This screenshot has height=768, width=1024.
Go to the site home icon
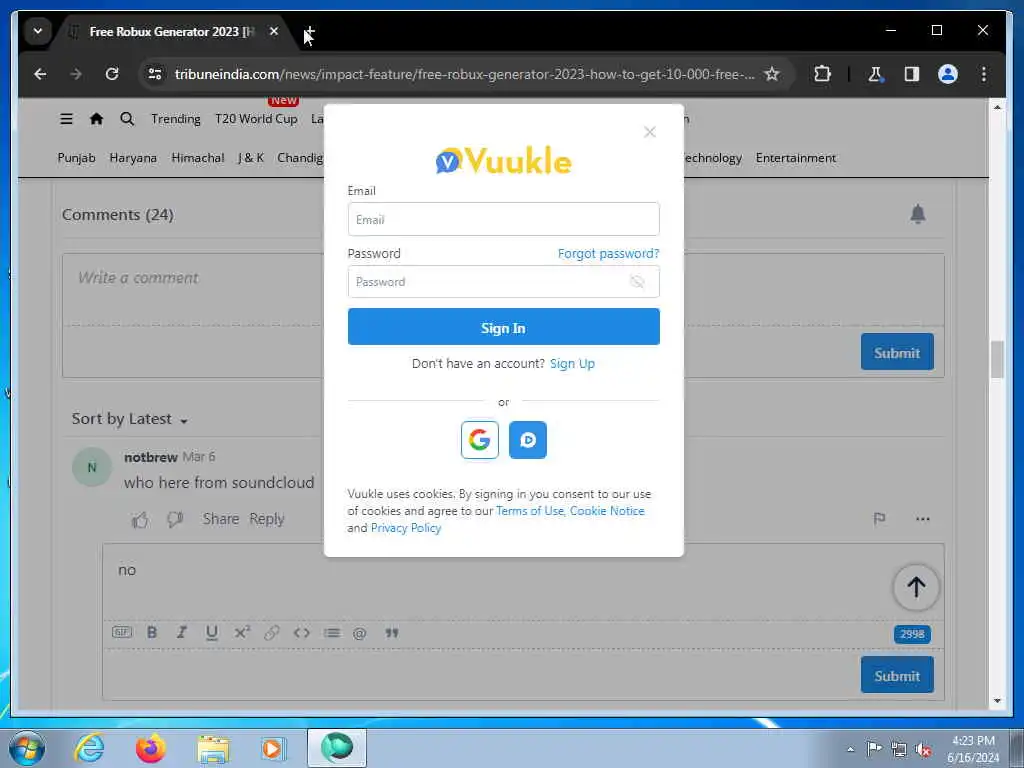pyautogui.click(x=97, y=119)
